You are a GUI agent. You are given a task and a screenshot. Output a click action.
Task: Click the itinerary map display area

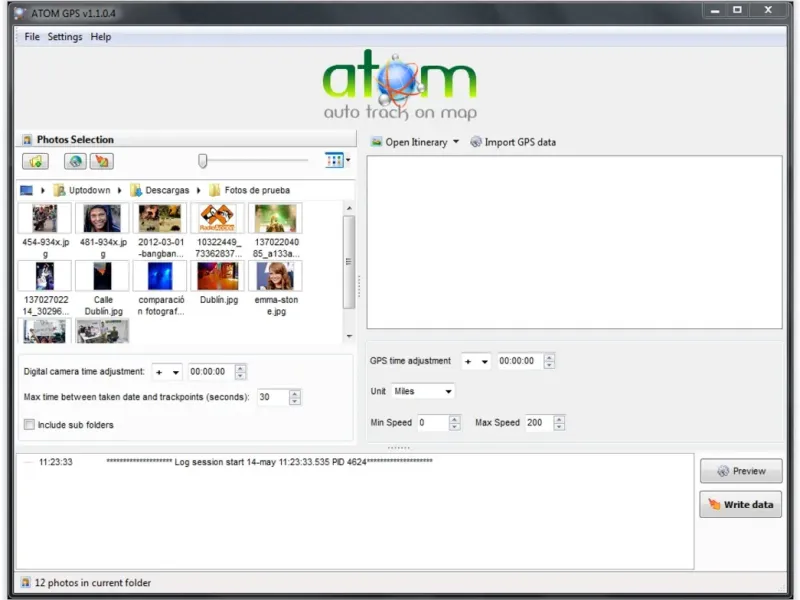[574, 242]
